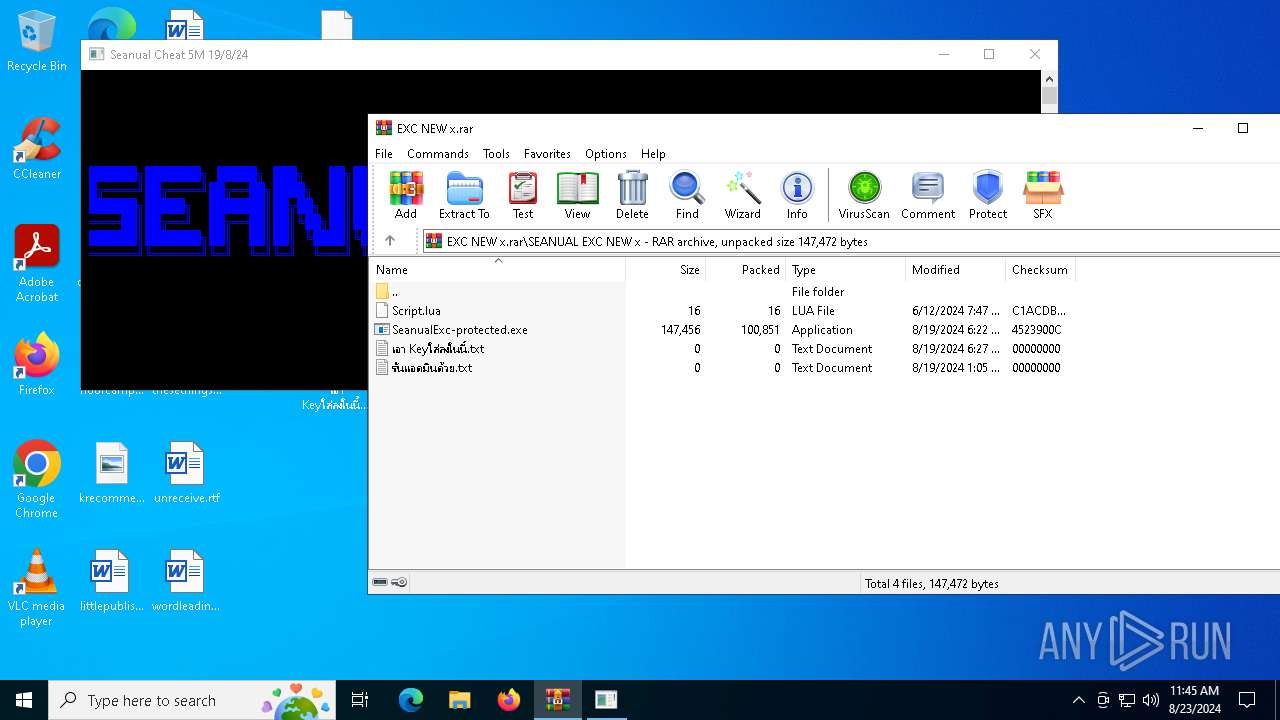Open Firefox from the taskbar

(508, 700)
